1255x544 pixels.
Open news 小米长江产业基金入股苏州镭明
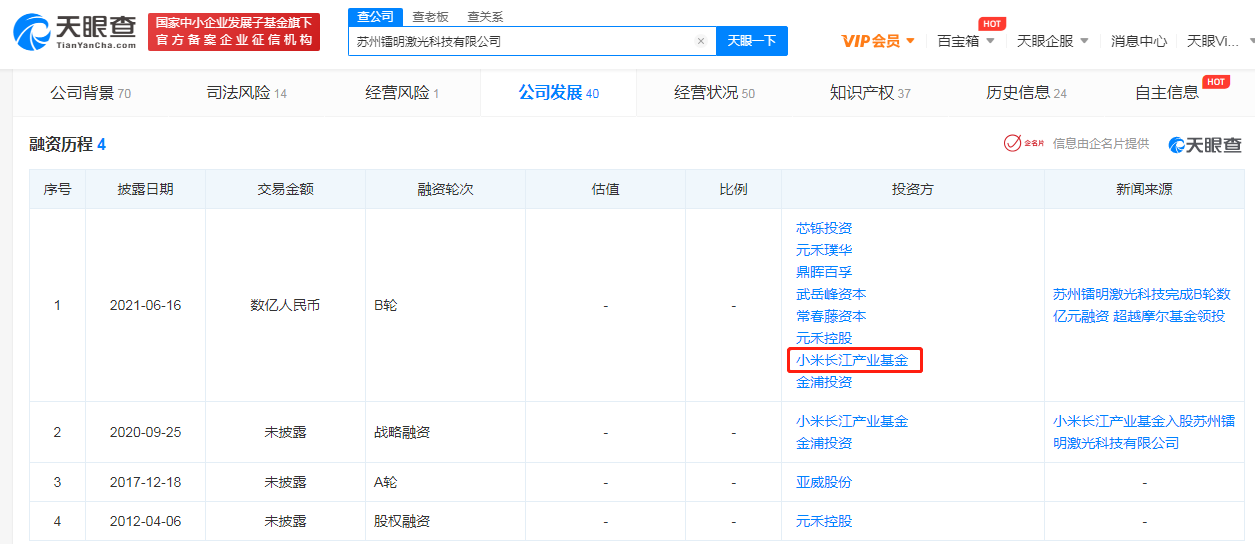1144,432
